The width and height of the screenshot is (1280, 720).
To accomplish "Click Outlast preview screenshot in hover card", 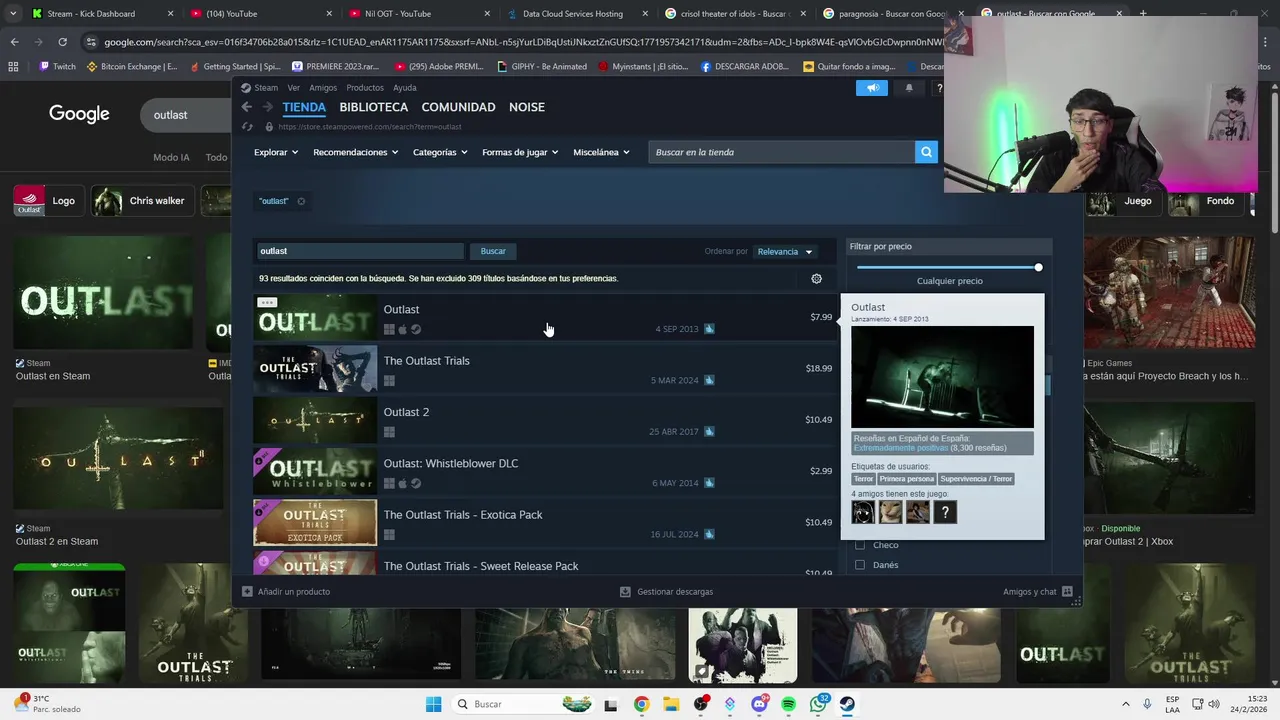I will click(942, 377).
